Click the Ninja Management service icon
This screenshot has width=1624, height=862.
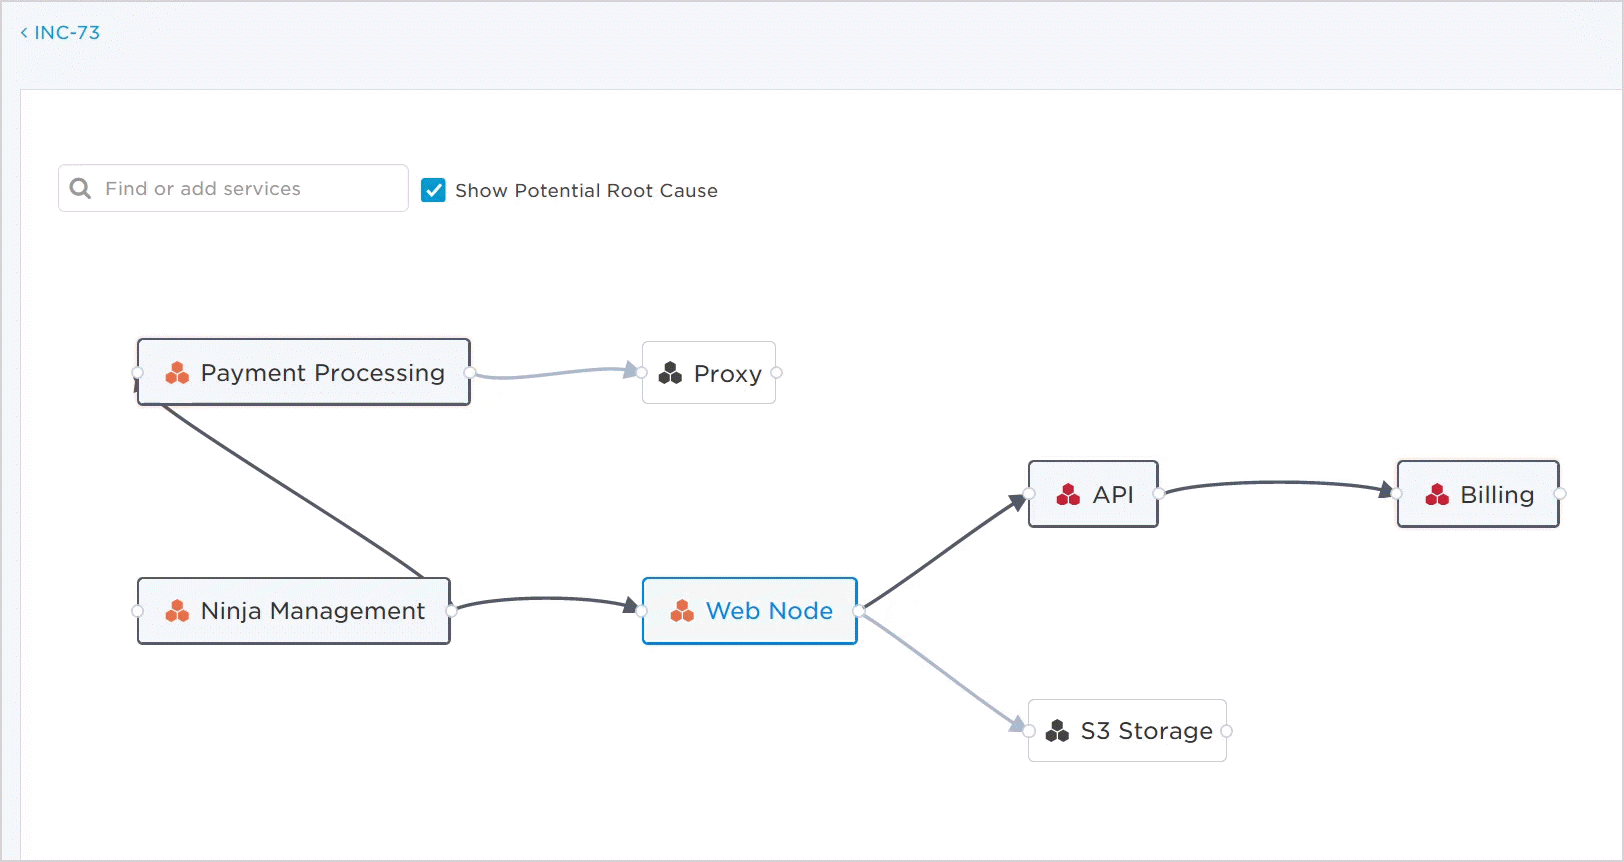click(x=177, y=611)
